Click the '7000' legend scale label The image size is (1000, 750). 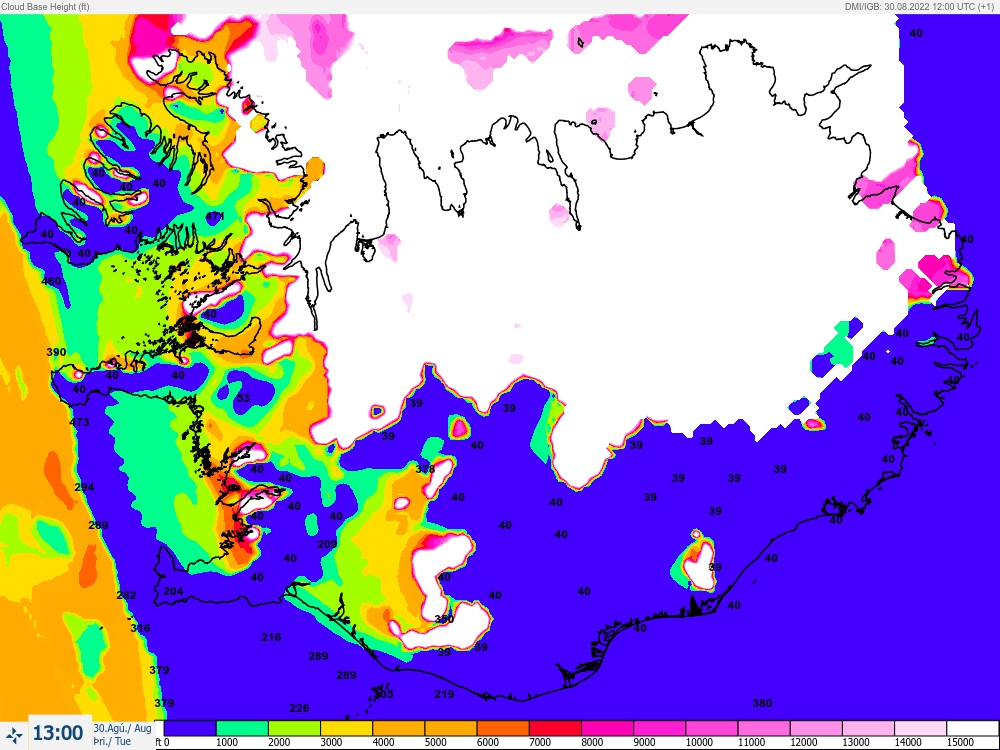point(540,742)
